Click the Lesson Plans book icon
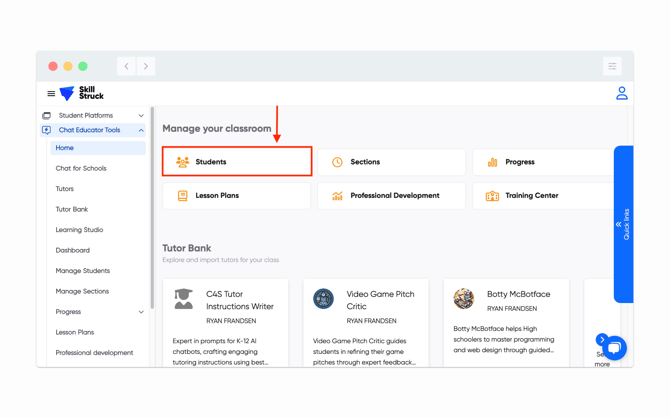The height and width of the screenshot is (418, 670). (x=182, y=196)
